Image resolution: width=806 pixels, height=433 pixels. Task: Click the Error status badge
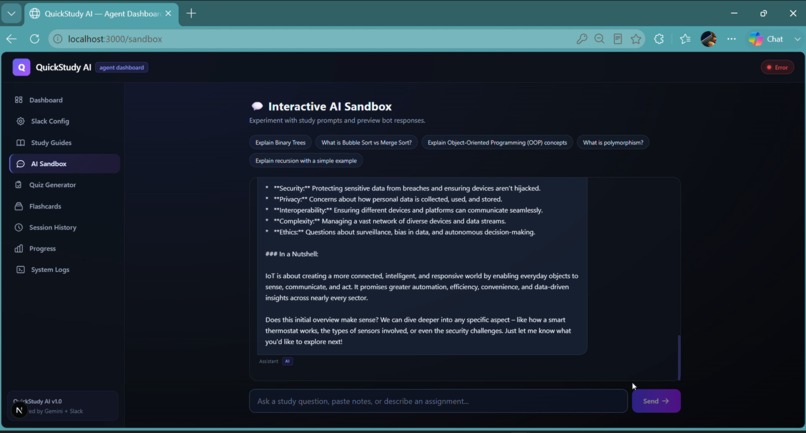[777, 67]
